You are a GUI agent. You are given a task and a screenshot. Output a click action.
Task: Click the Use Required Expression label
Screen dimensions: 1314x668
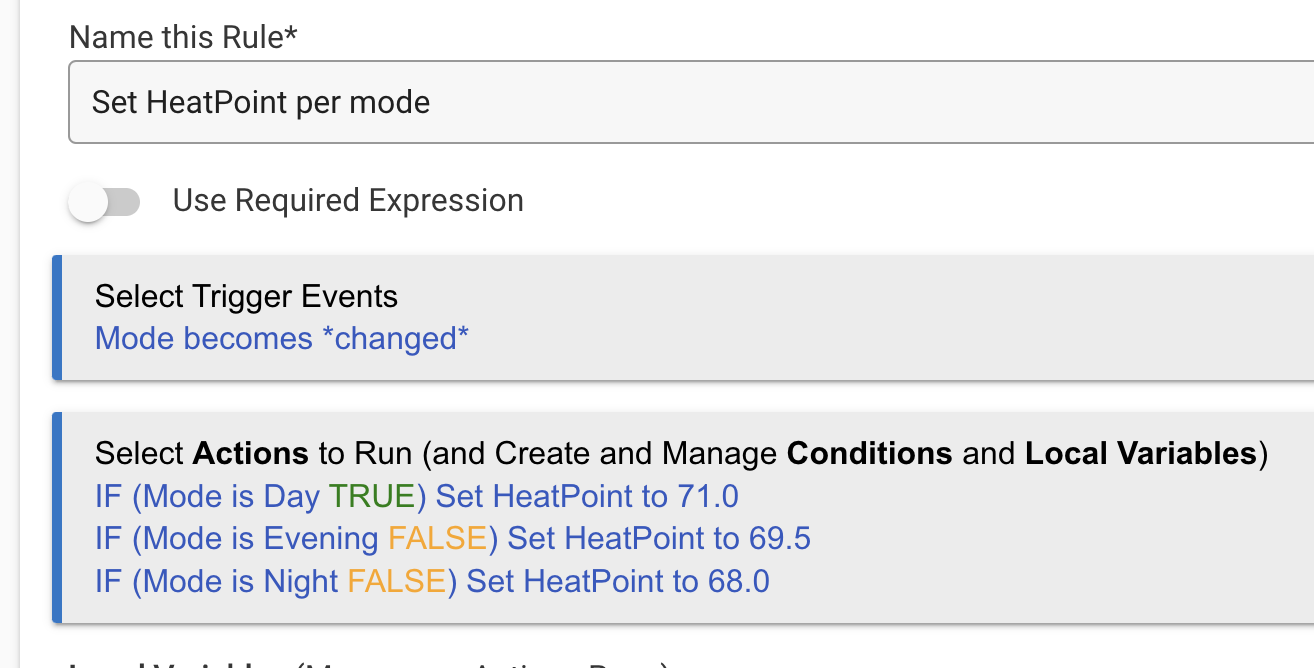[x=348, y=201]
